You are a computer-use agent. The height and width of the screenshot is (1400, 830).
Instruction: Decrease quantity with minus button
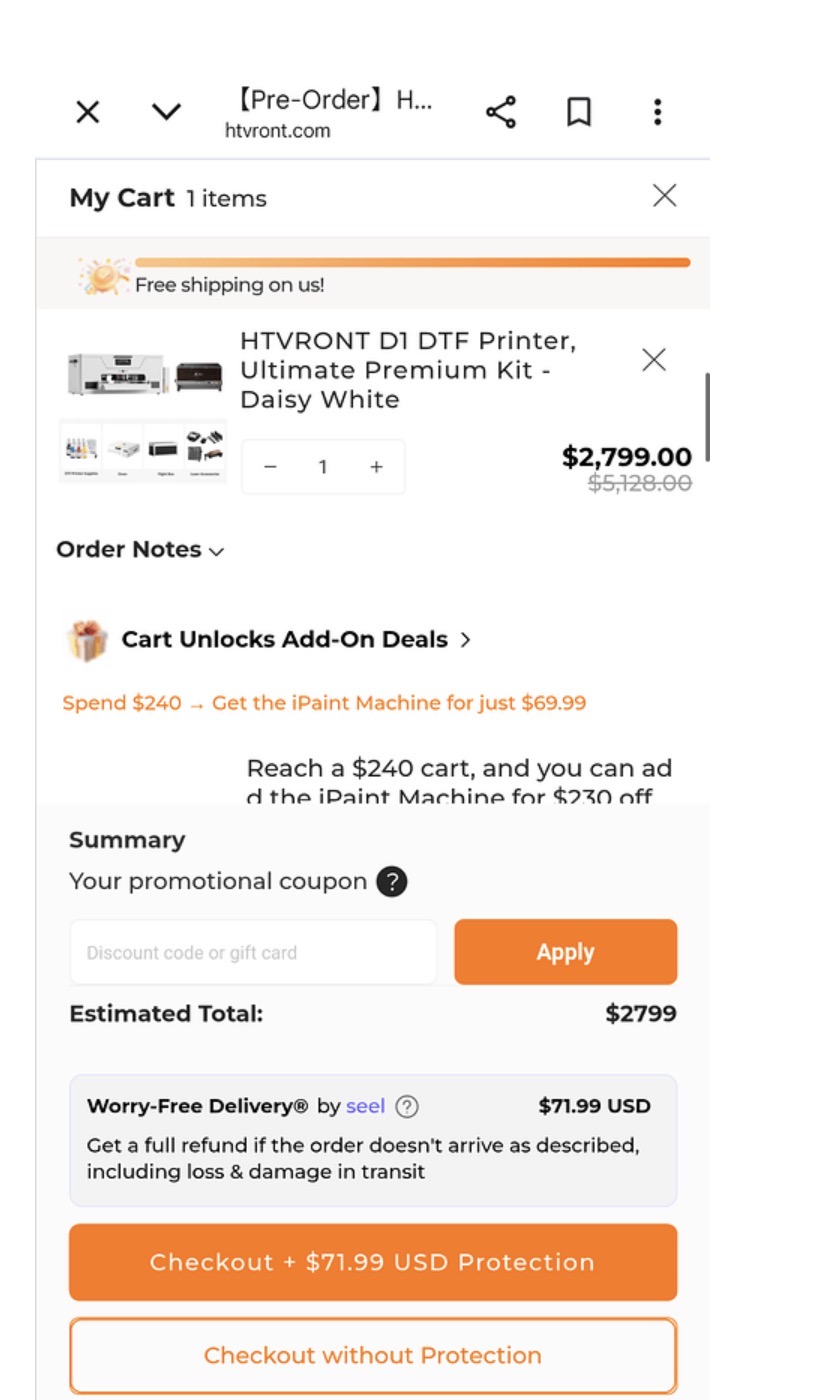[x=270, y=467]
